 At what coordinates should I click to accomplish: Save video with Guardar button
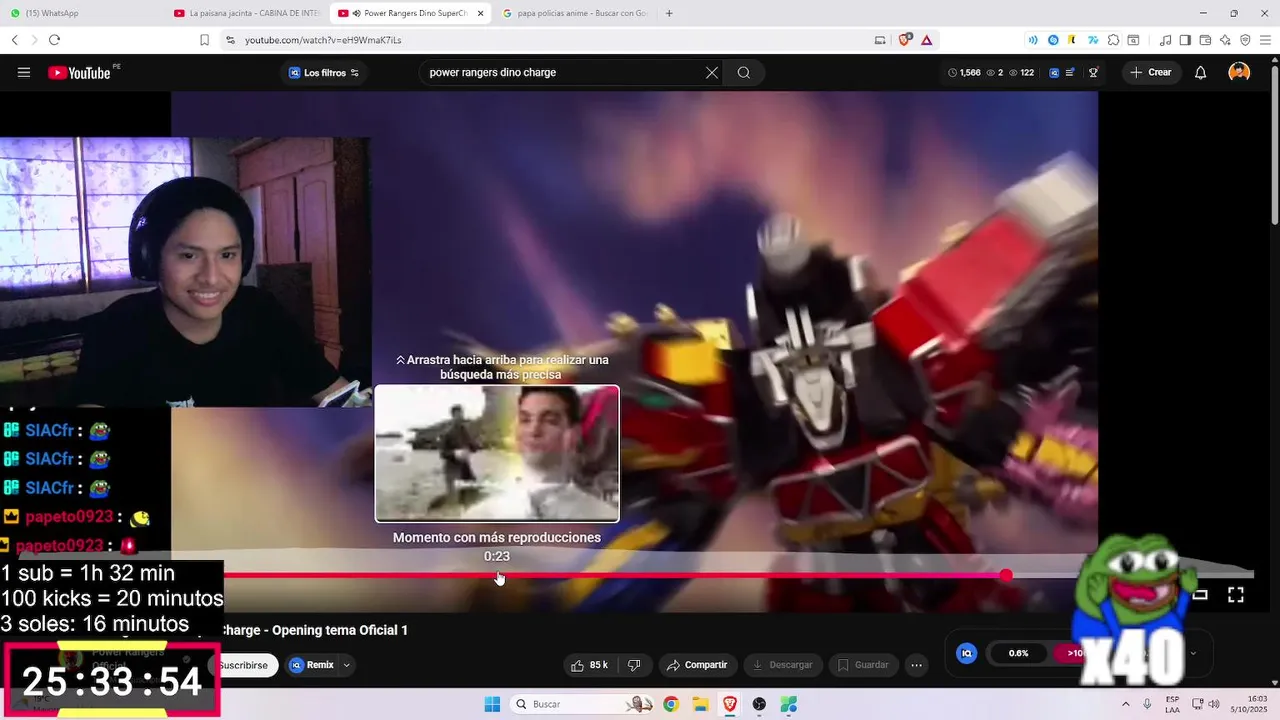[x=863, y=665]
